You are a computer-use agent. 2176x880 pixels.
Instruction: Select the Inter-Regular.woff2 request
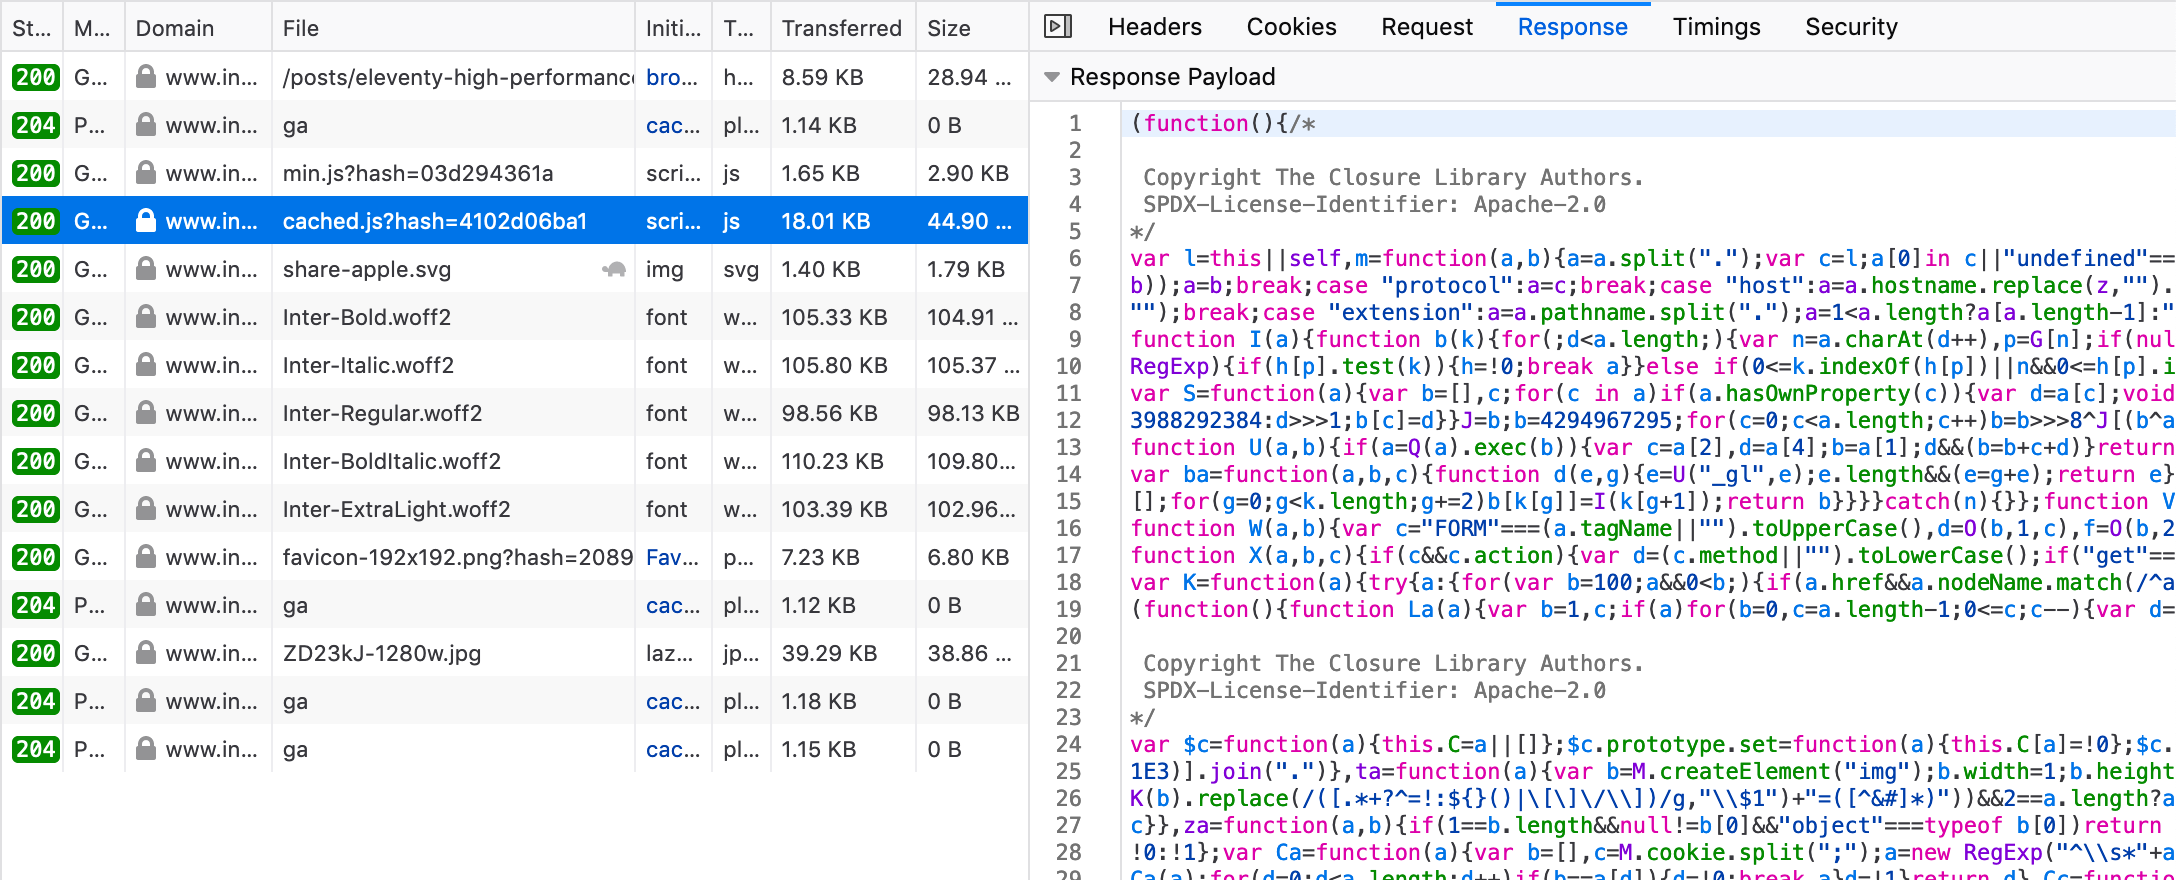(515, 412)
